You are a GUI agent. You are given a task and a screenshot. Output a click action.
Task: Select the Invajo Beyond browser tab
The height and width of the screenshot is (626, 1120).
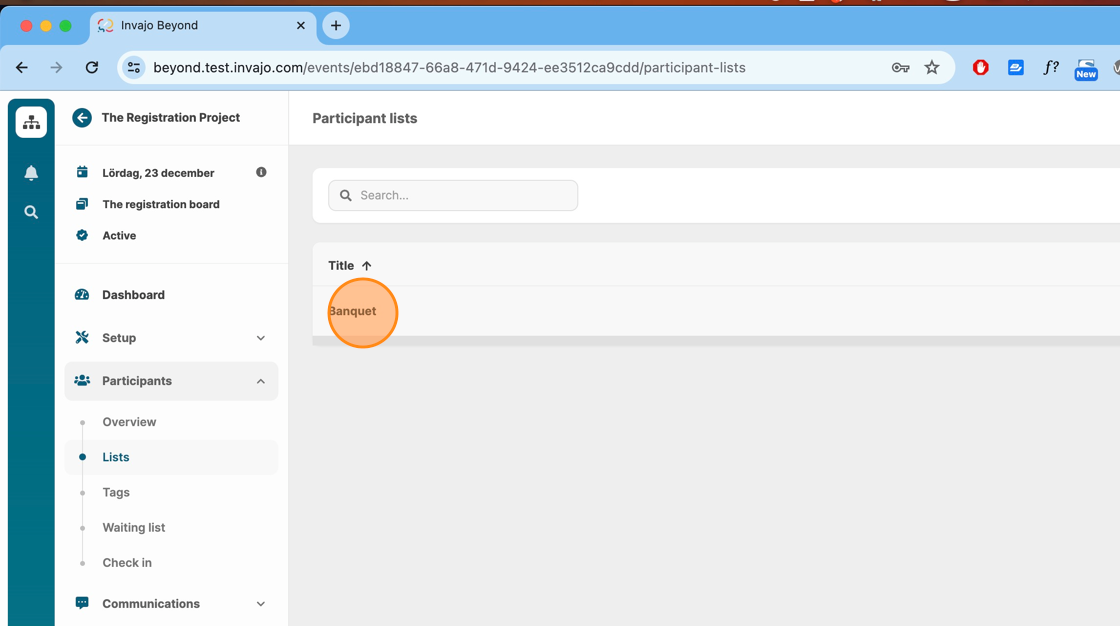(203, 26)
